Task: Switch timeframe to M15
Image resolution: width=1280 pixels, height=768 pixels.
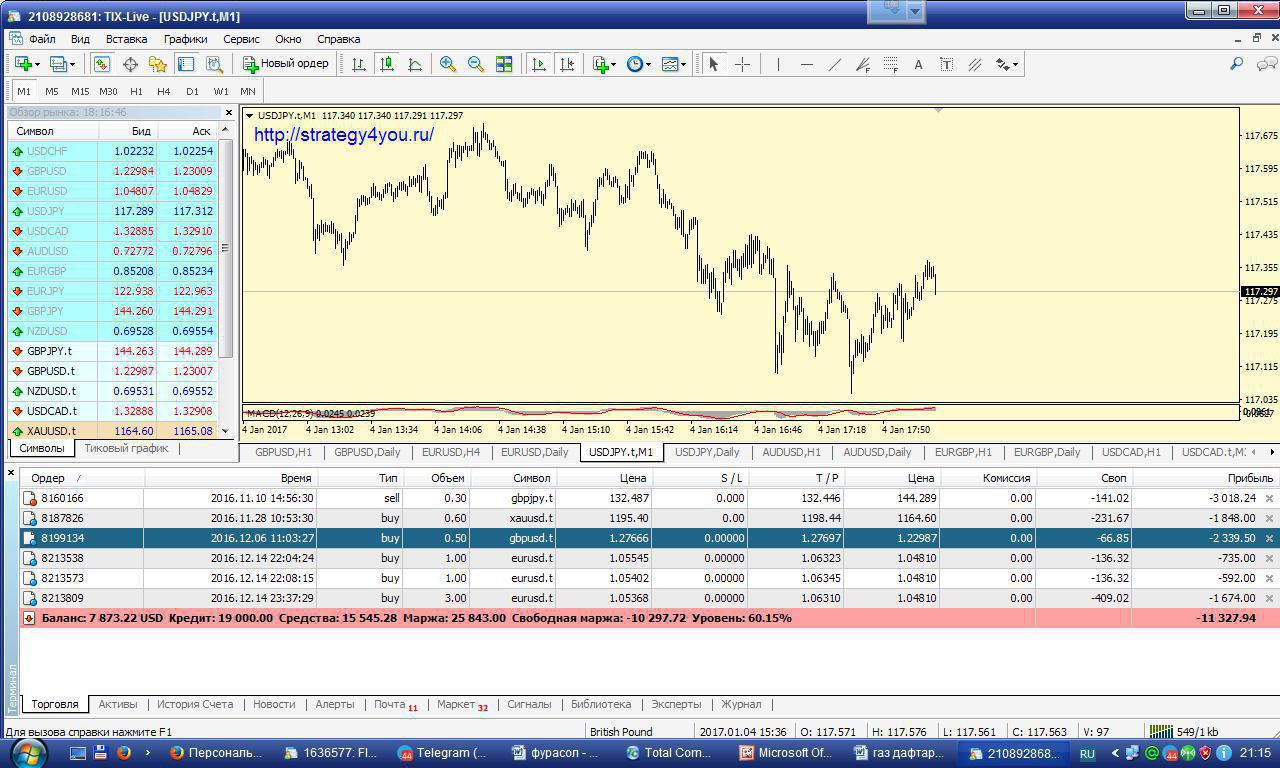Action: coord(80,91)
